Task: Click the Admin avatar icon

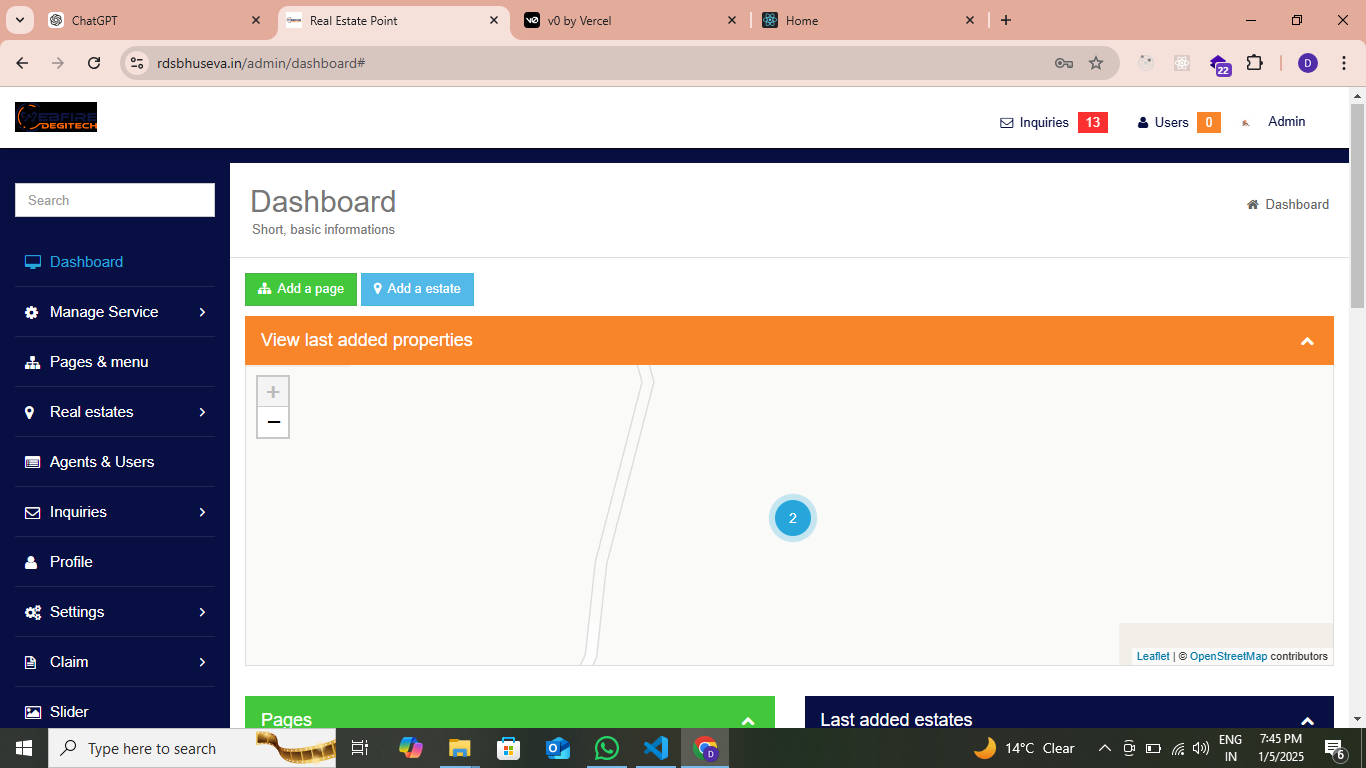Action: click(x=1246, y=123)
